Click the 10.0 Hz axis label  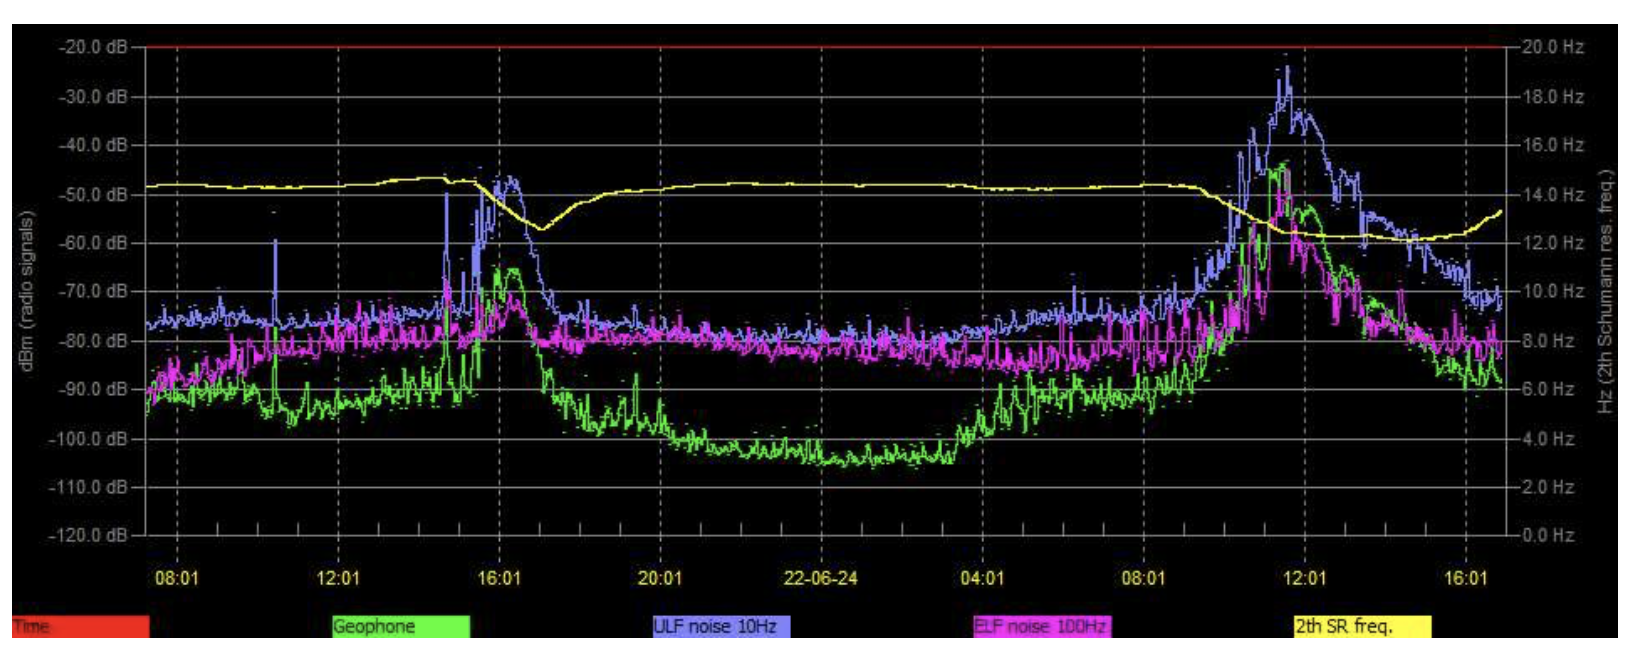1553,292
